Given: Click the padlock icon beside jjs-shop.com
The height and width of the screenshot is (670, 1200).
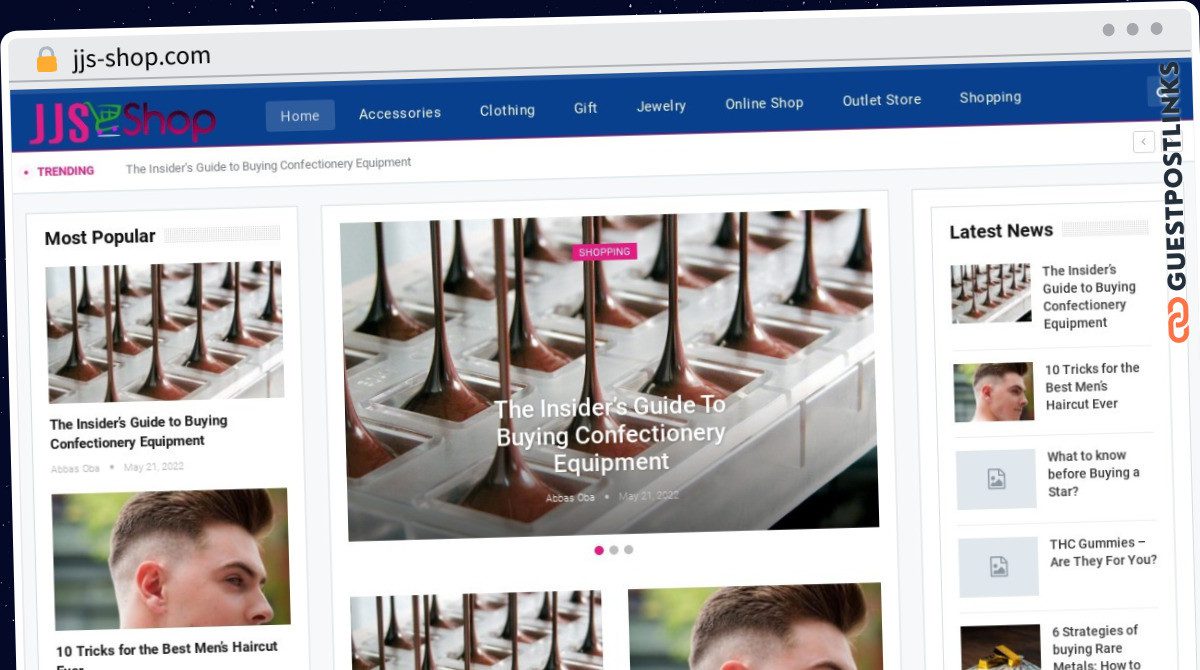Looking at the screenshot, I should click(x=47, y=59).
